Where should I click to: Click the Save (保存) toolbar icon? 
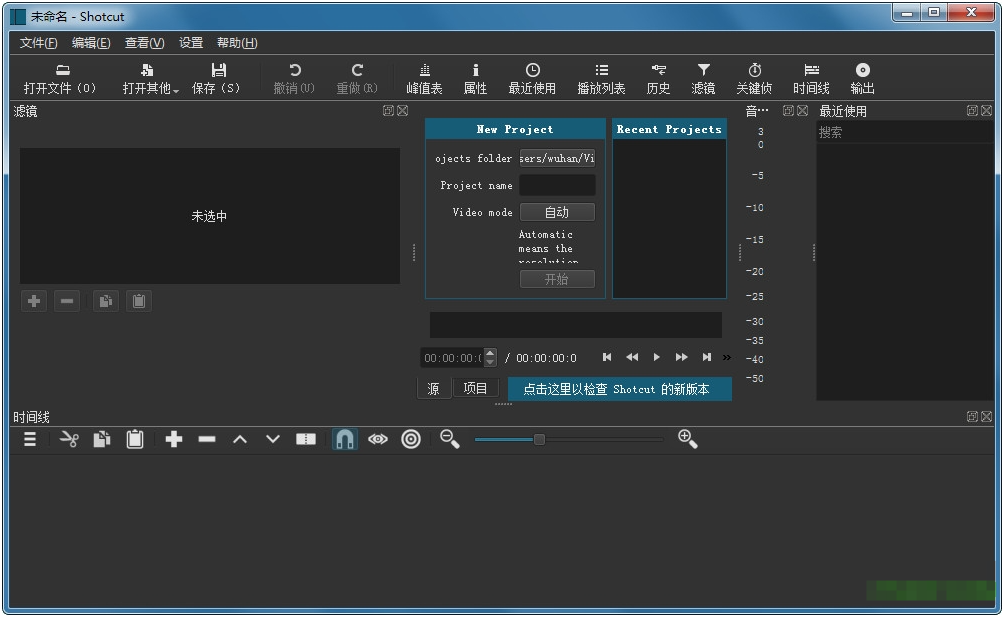click(217, 79)
